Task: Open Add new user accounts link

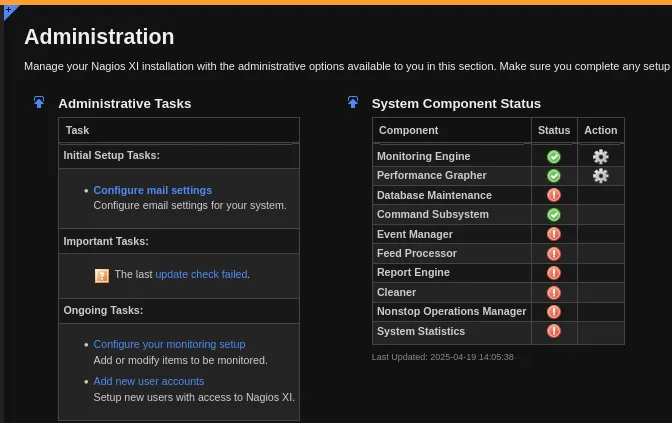Action: [x=149, y=381]
